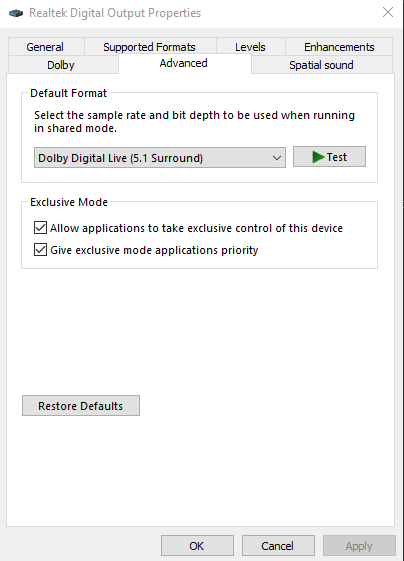Open the Levels tab
Viewport: 404px width, 561px height.
pos(250,47)
